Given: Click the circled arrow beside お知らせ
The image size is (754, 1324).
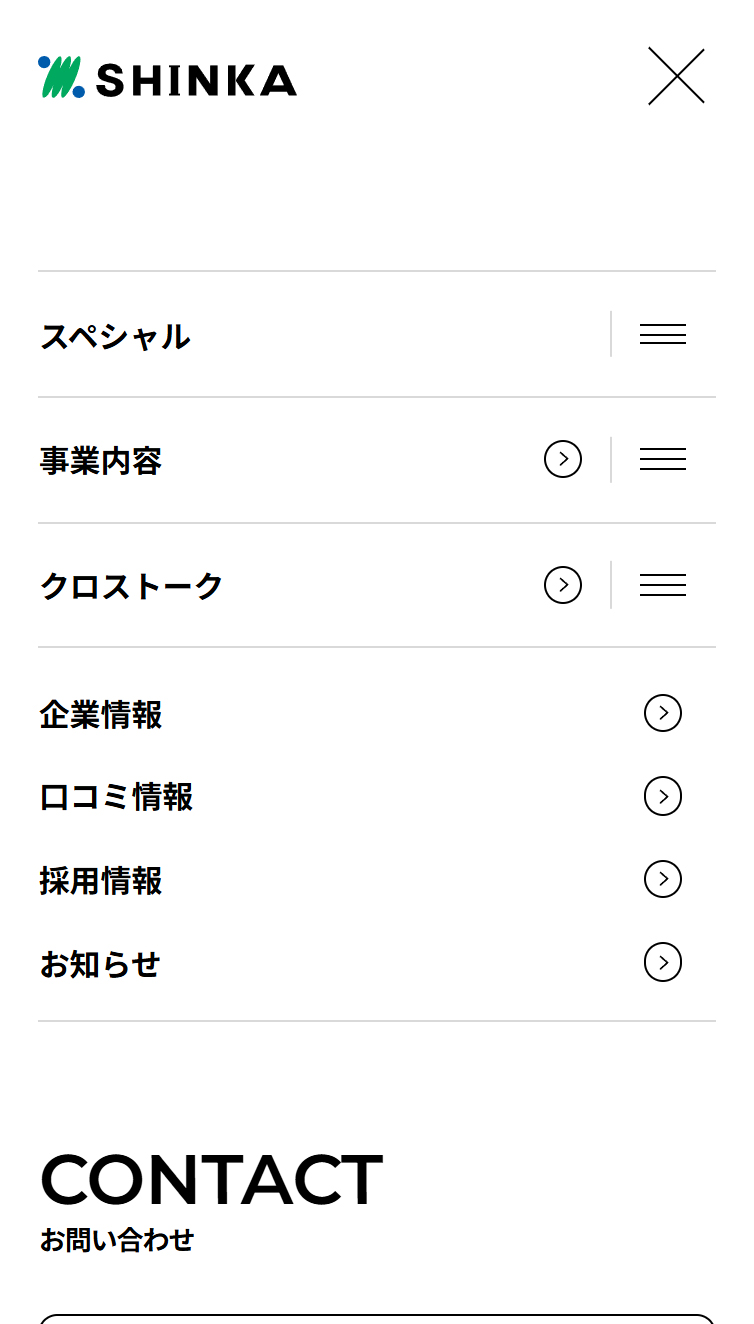Looking at the screenshot, I should pyautogui.click(x=663, y=963).
